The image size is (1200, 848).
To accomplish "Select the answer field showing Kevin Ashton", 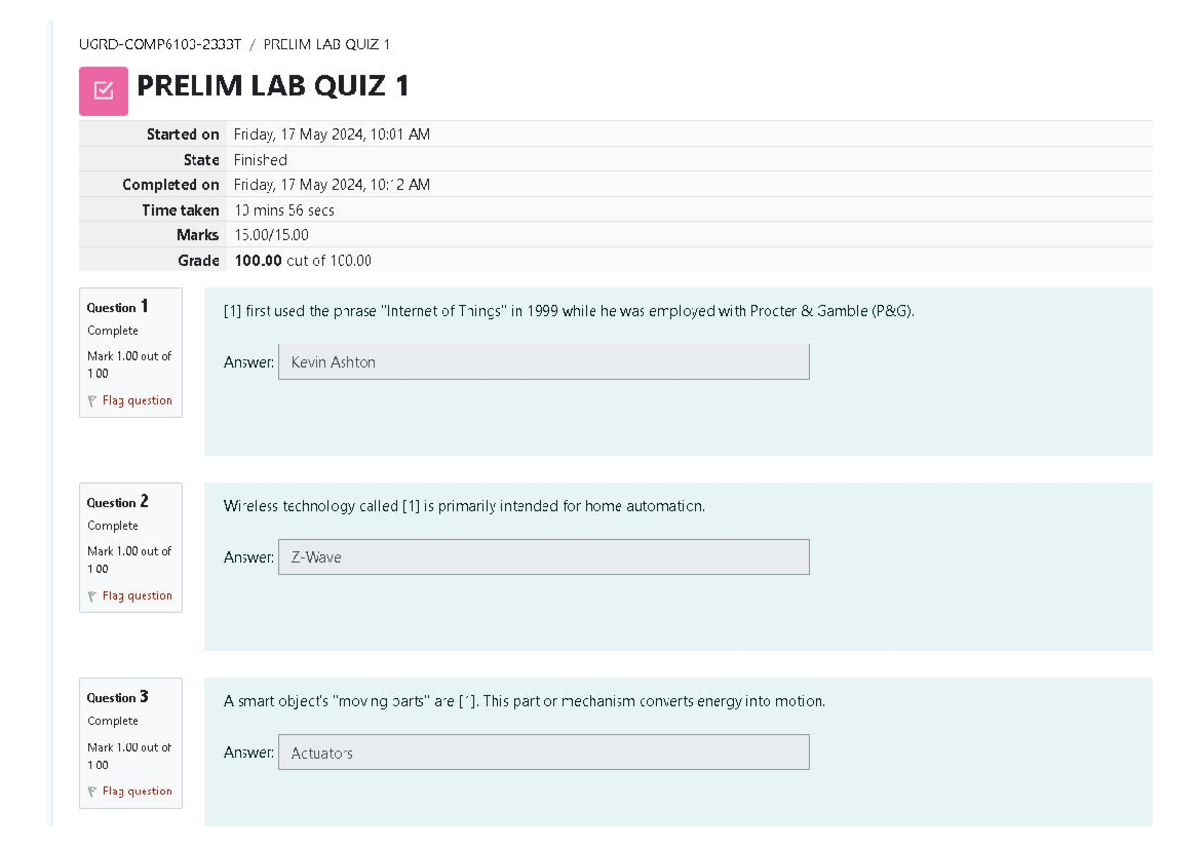I will point(543,361).
